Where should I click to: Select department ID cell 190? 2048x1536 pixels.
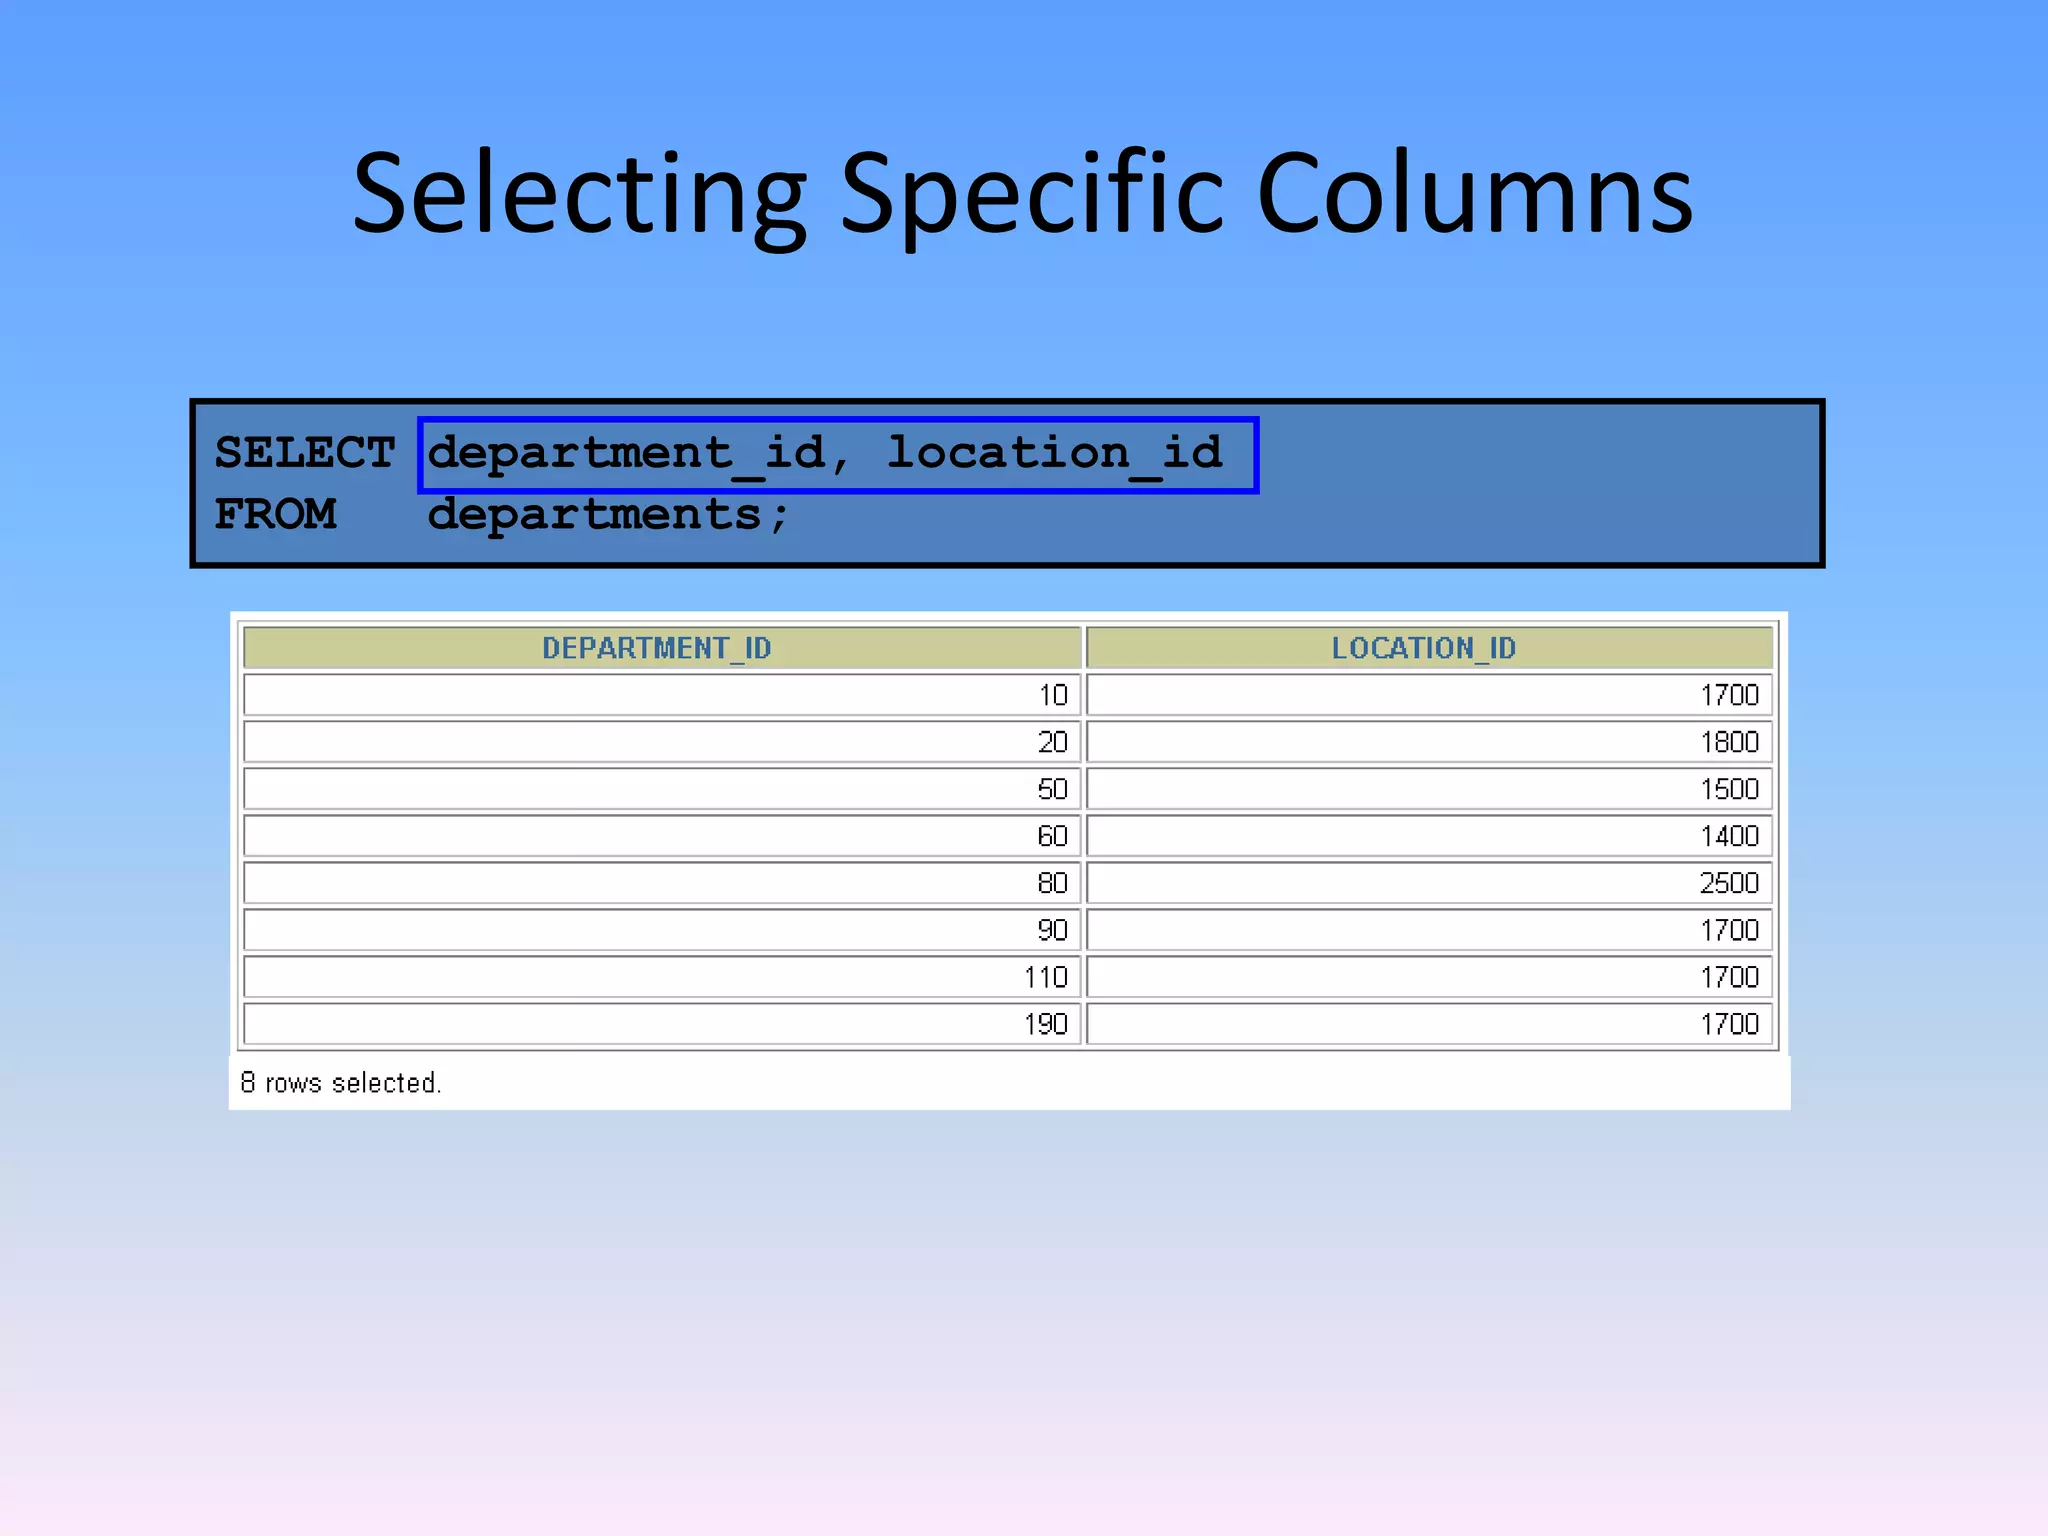661,1024
